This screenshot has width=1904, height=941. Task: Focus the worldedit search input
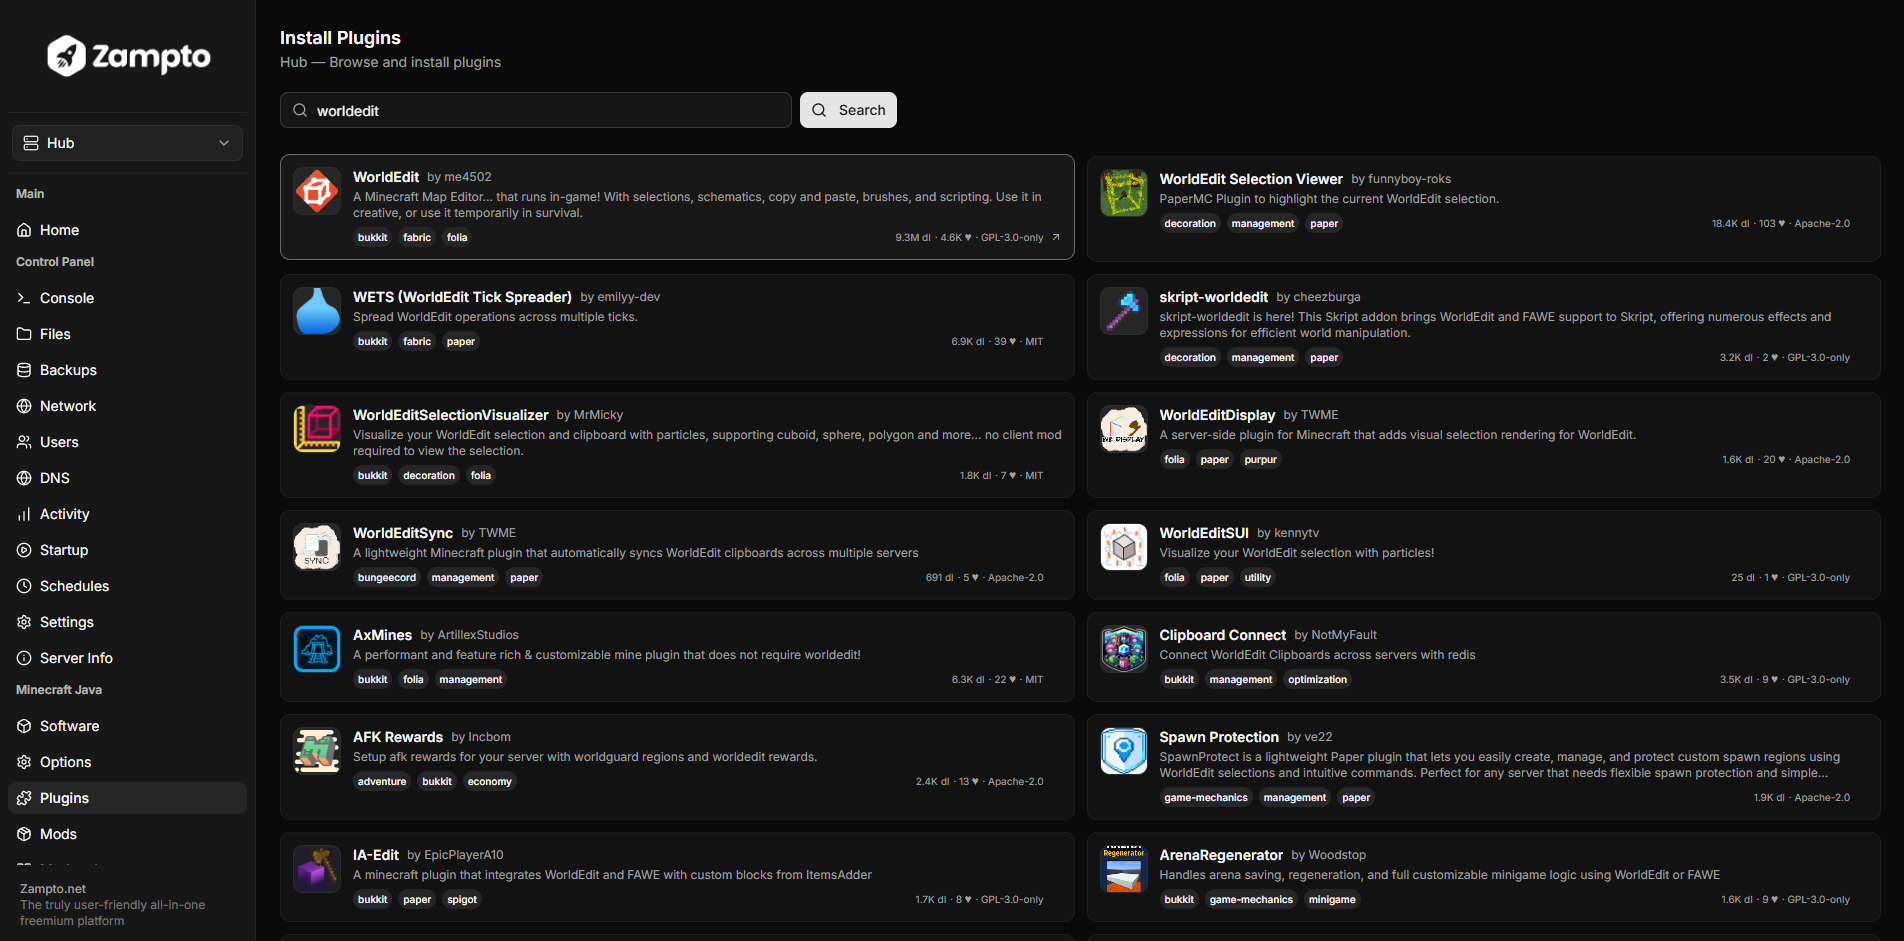pos(536,110)
